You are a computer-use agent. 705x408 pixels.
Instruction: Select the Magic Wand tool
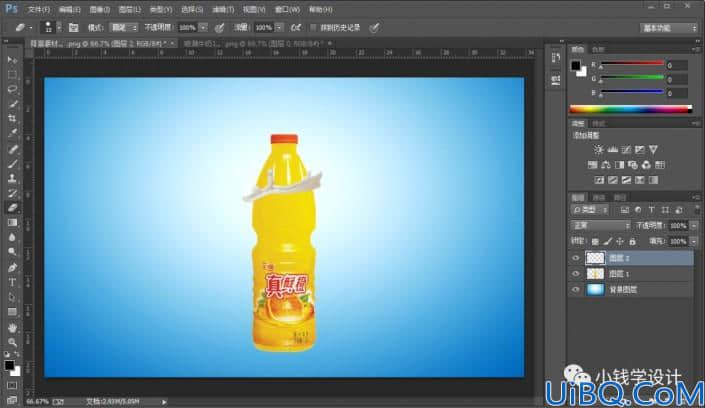click(x=12, y=104)
